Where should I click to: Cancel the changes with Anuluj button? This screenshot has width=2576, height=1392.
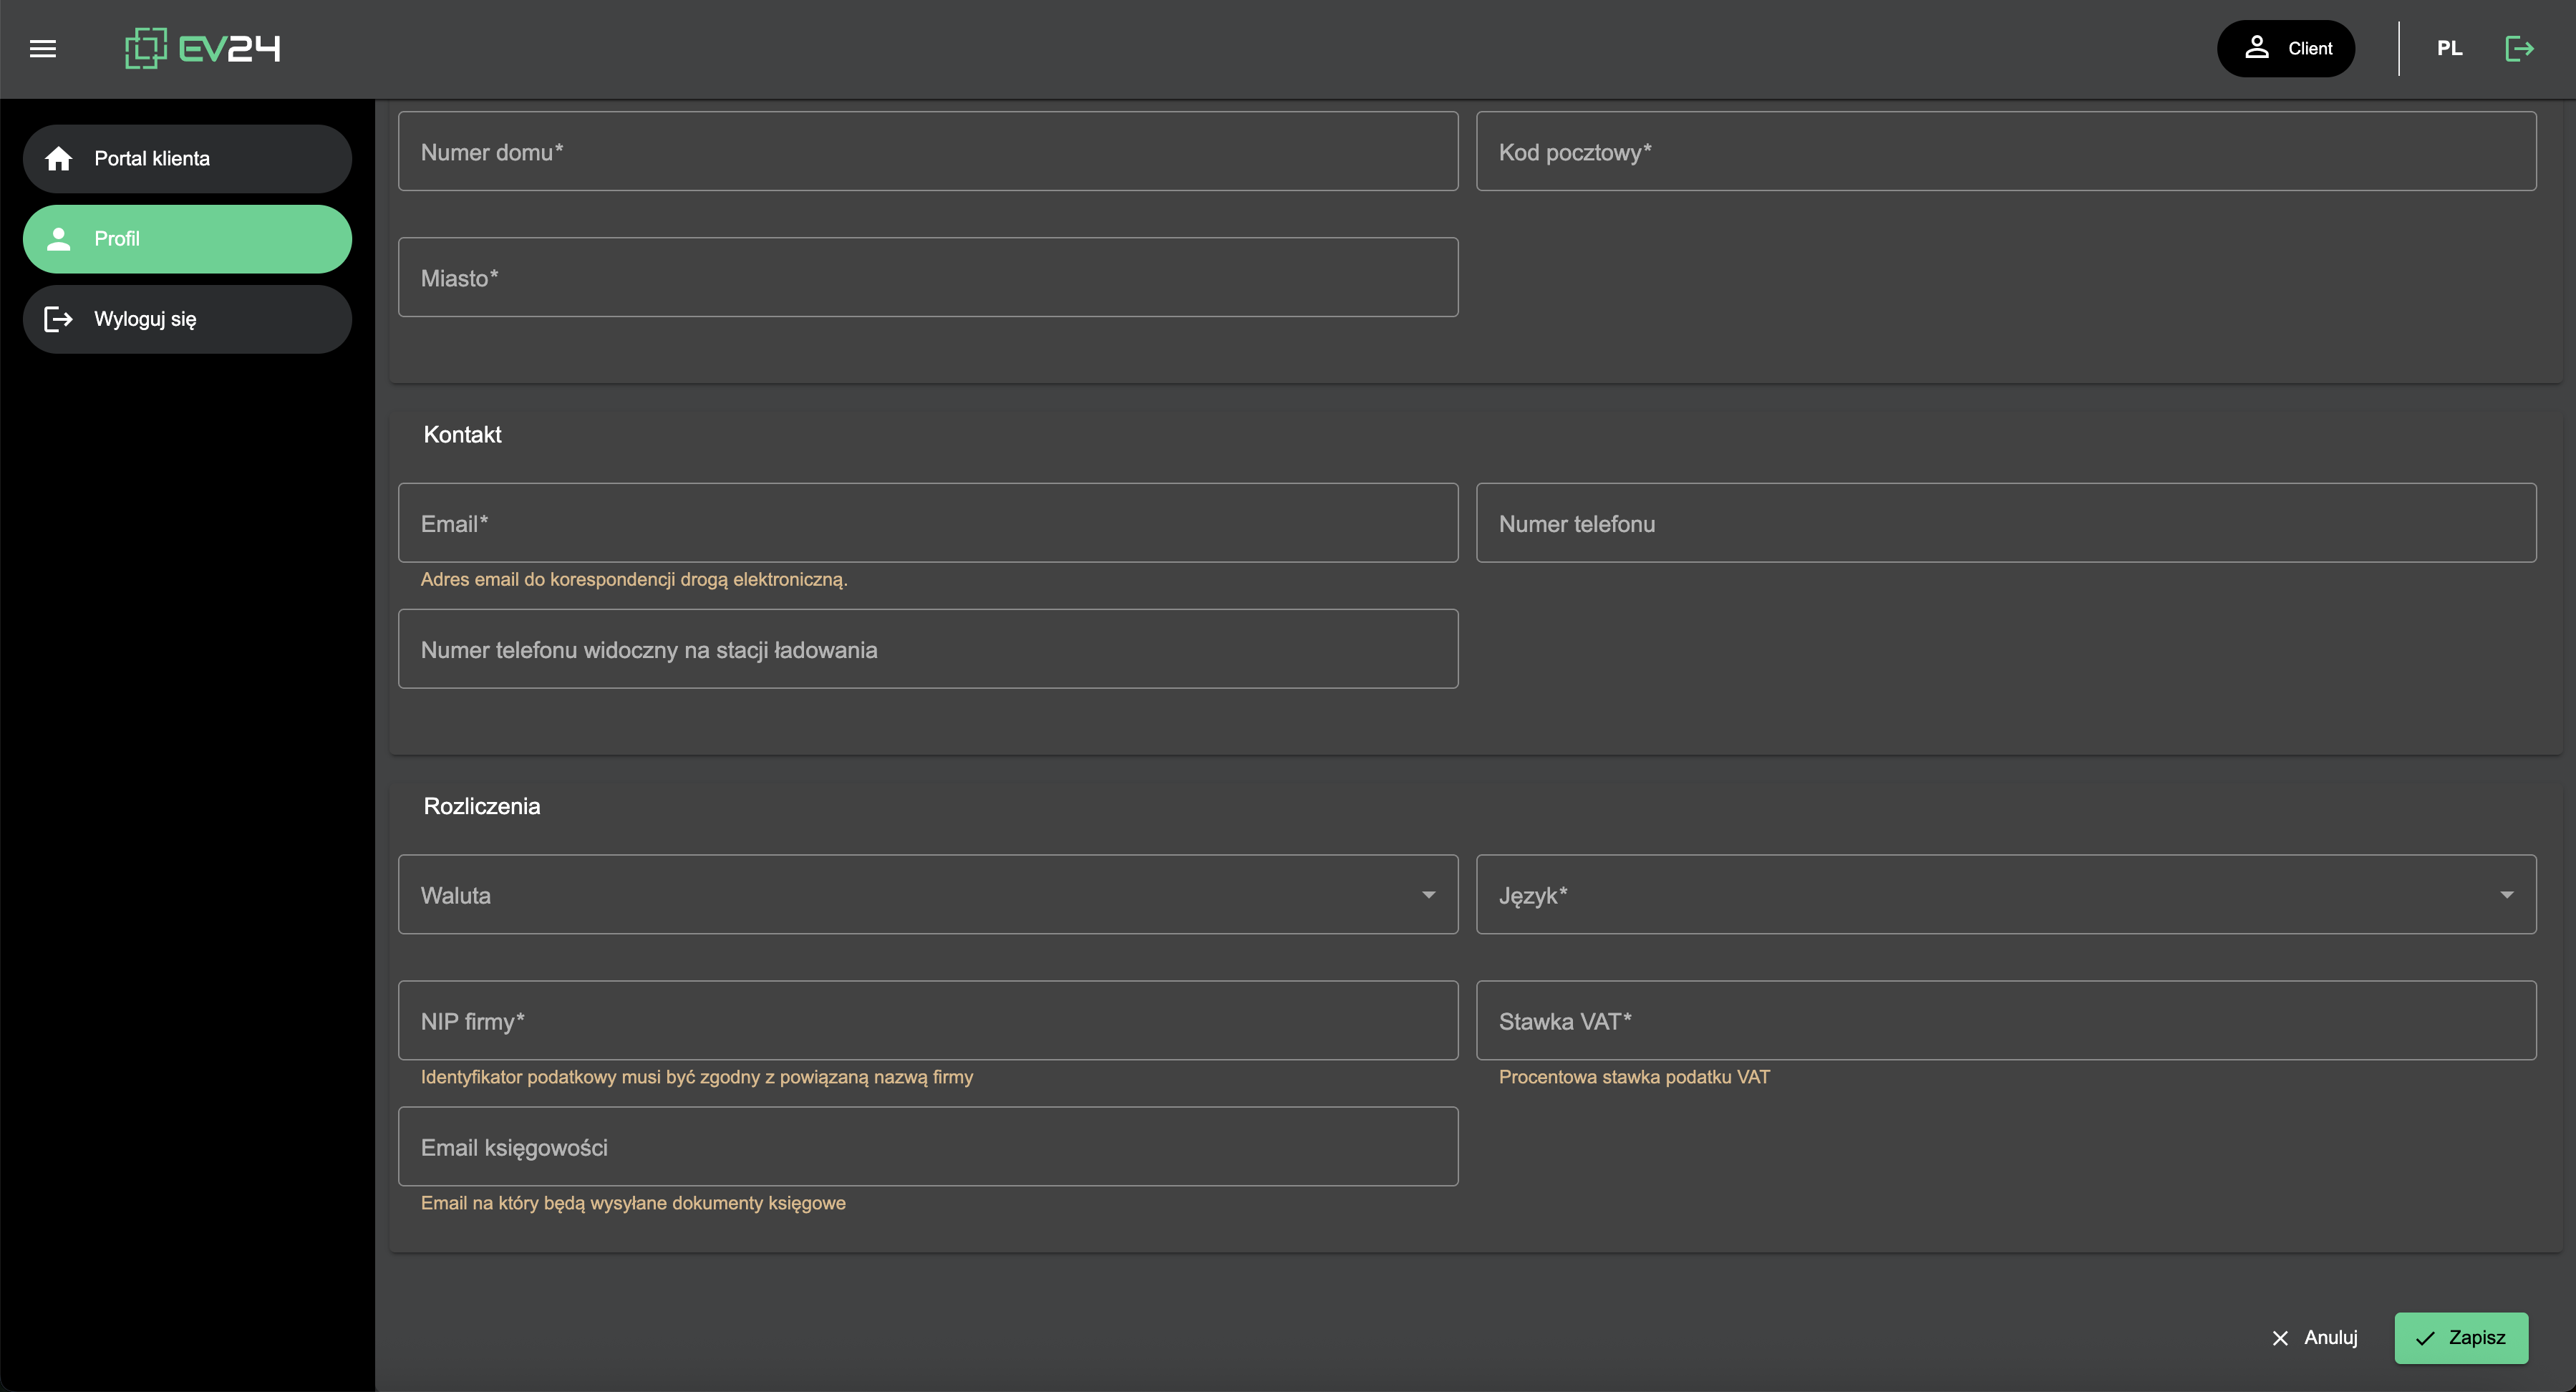pos(2315,1338)
